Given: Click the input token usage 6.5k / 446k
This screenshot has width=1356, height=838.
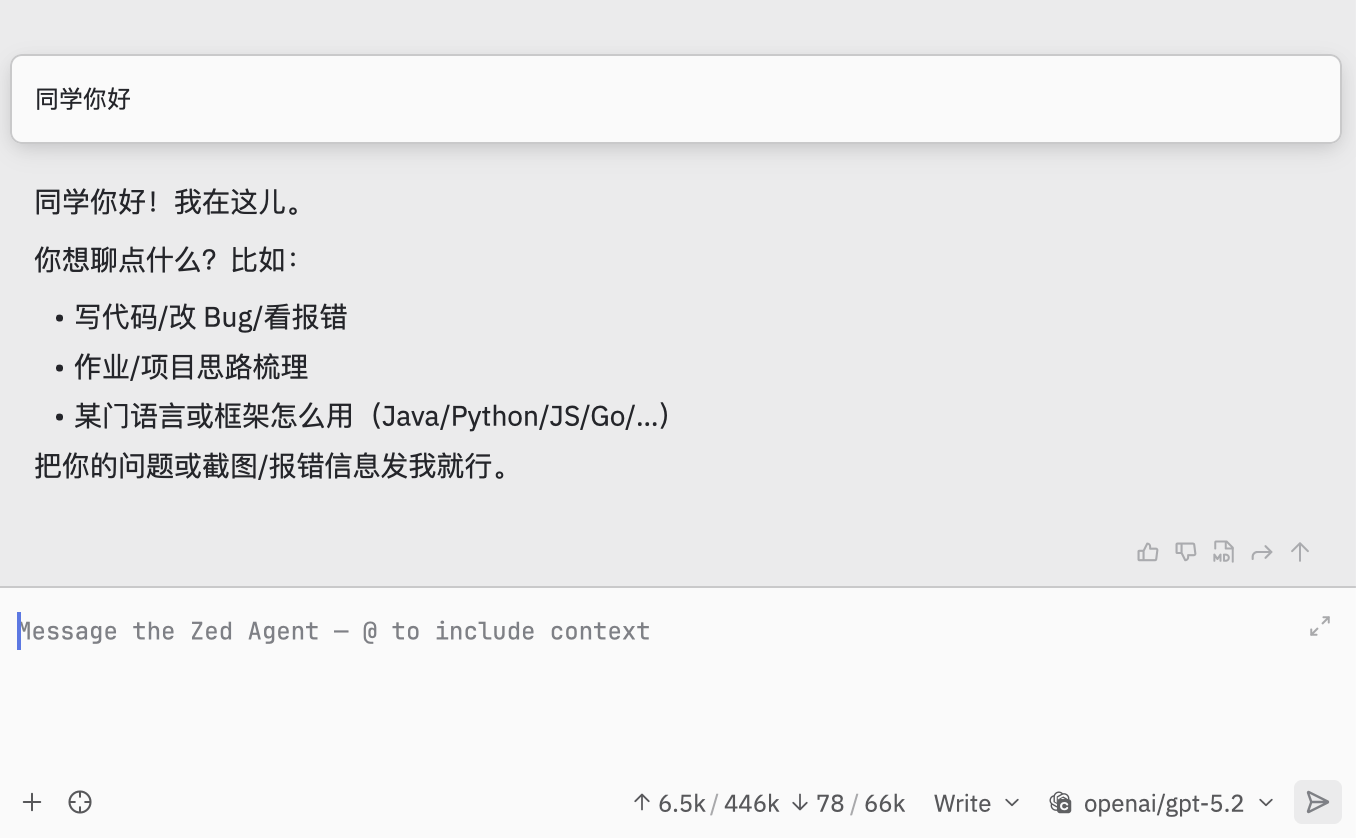Looking at the screenshot, I should [x=706, y=803].
